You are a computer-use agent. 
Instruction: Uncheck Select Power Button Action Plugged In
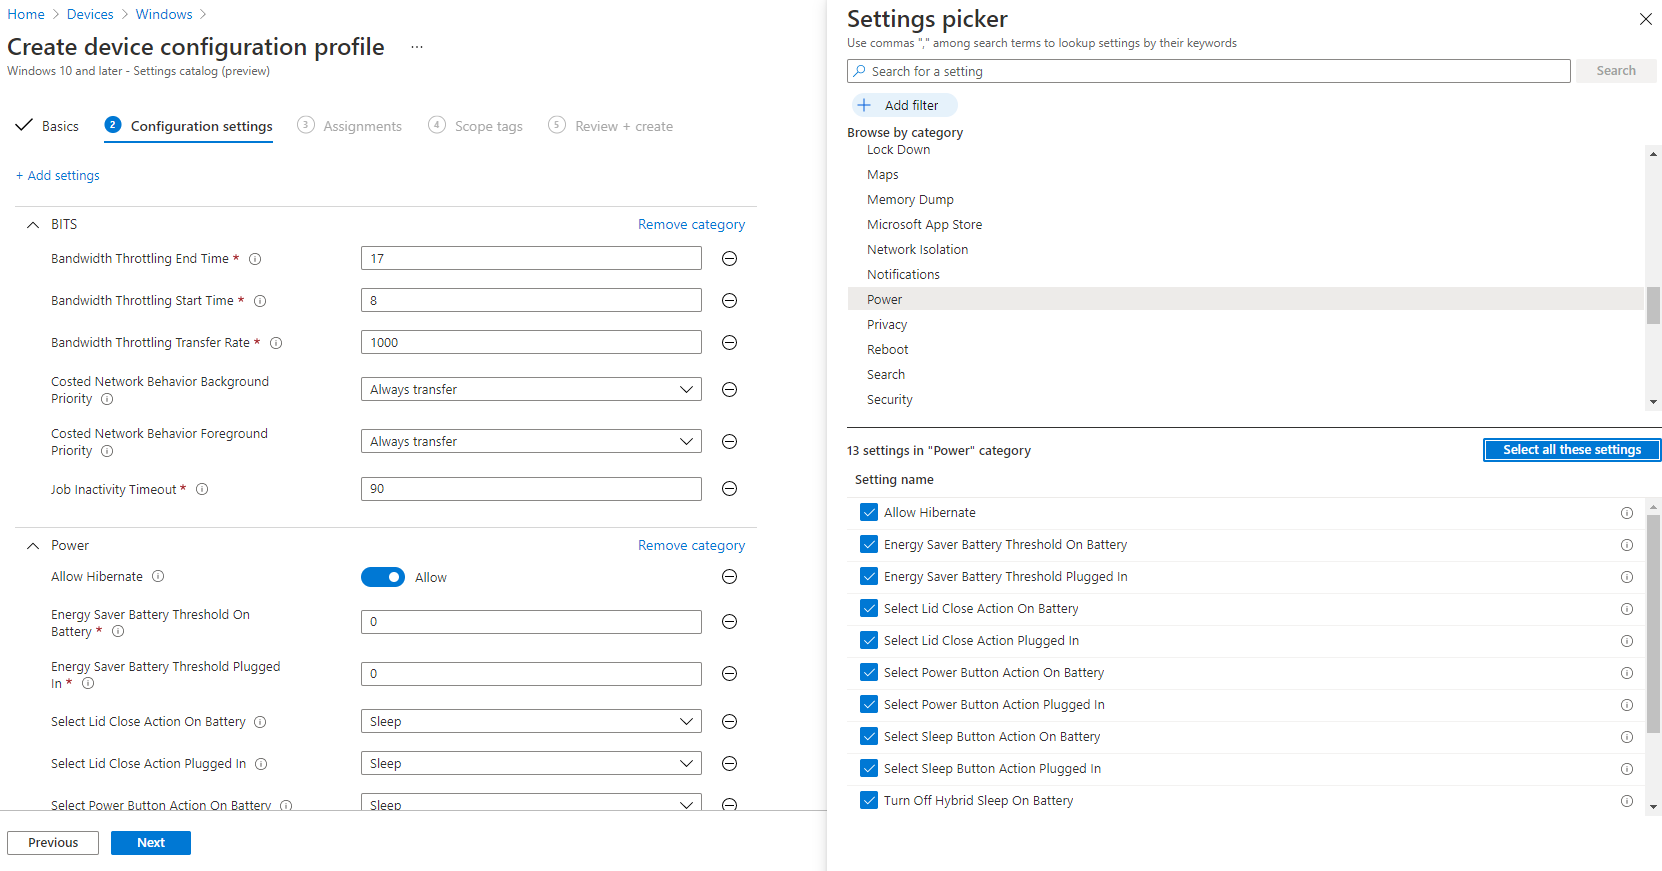tap(869, 705)
